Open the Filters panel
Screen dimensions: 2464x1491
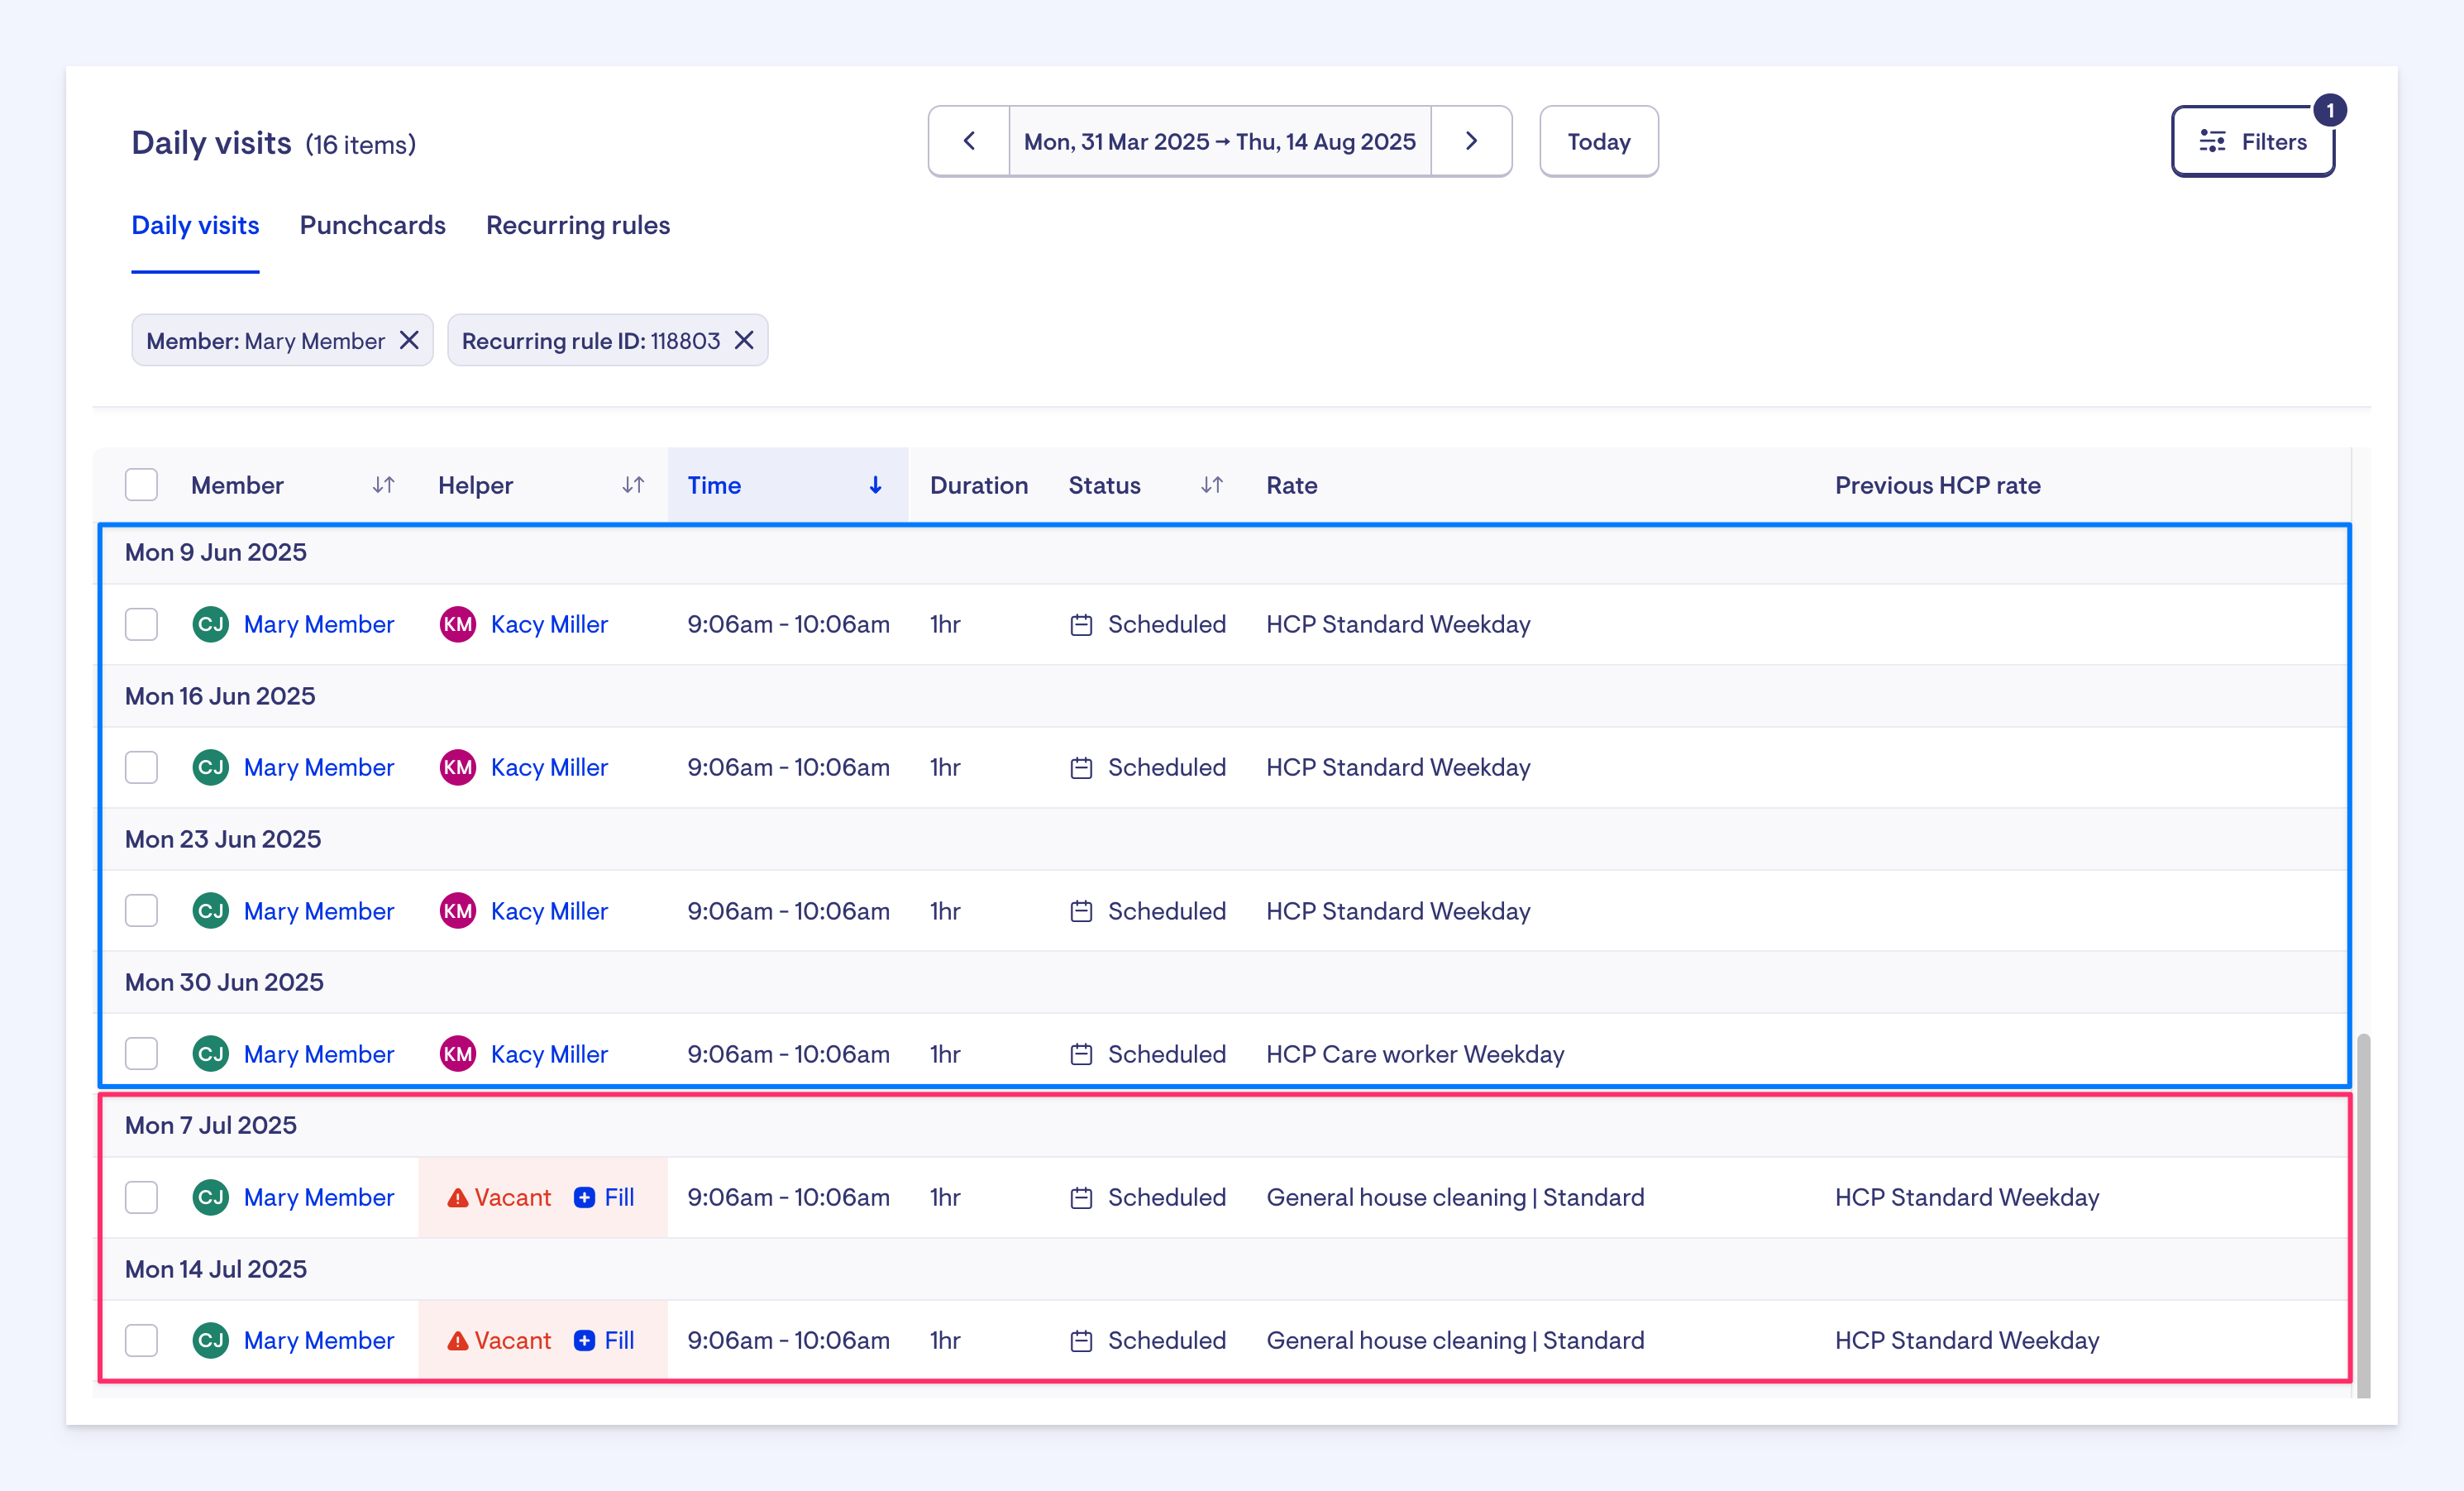pos(2253,141)
